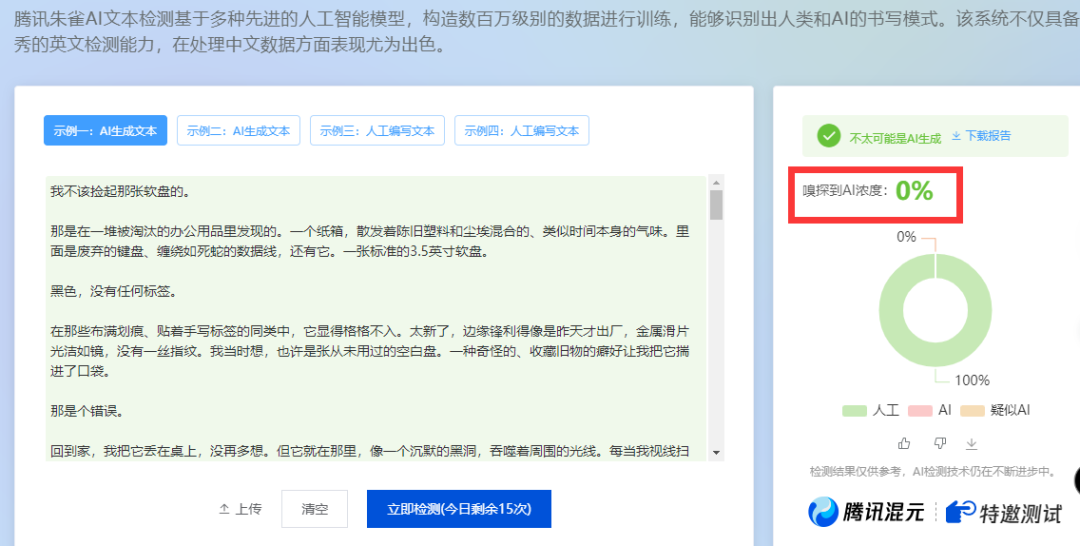Click the 0% AI concentration value
1080x546 pixels.
(914, 191)
